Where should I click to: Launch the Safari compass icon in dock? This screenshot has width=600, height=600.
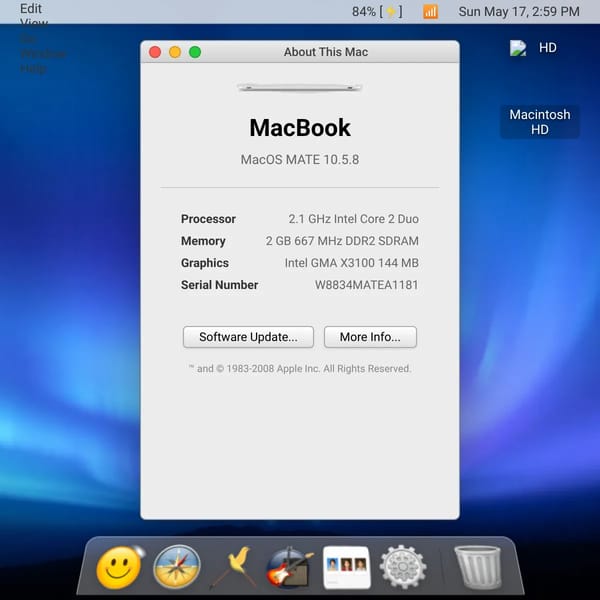click(x=177, y=567)
